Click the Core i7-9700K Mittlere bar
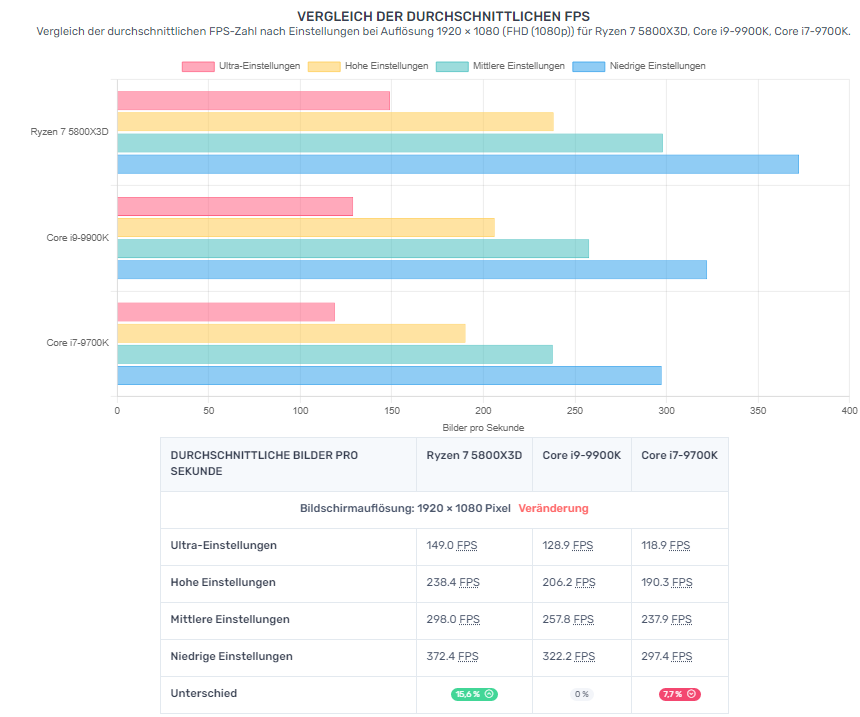860x717 pixels. (x=335, y=354)
